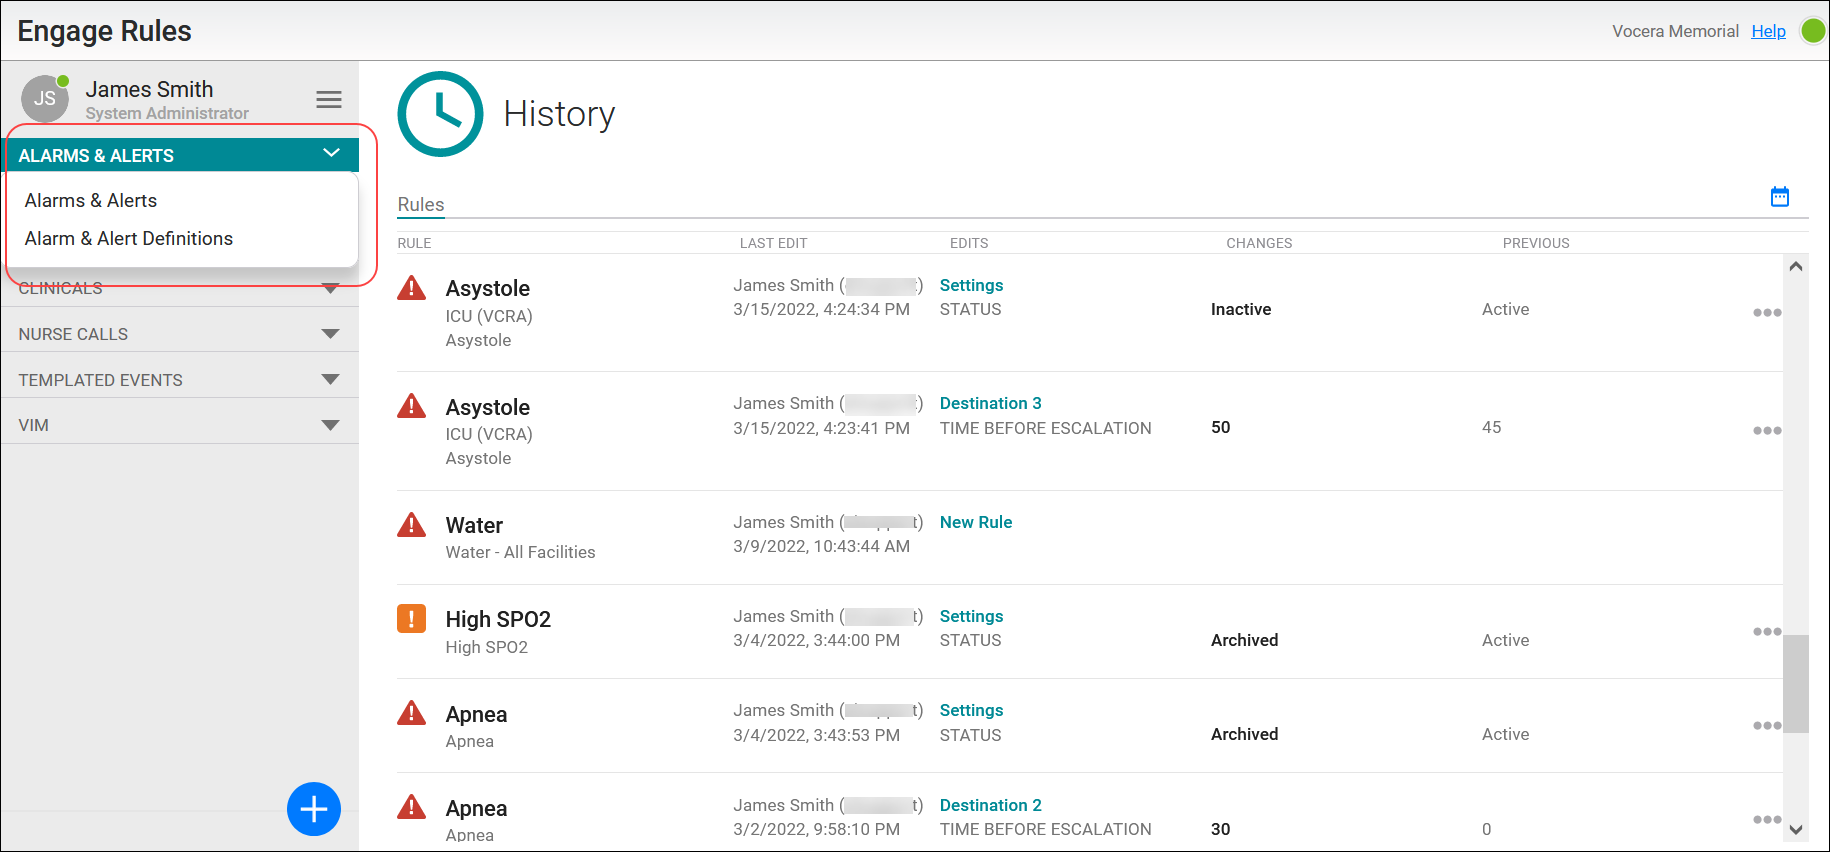The height and width of the screenshot is (852, 1830).
Task: Click the hamburger menu icon beside James Smith
Action: pos(329,99)
